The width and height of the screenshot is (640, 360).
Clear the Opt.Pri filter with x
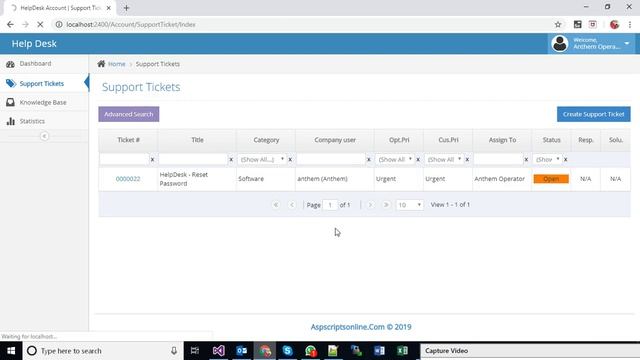click(418, 160)
